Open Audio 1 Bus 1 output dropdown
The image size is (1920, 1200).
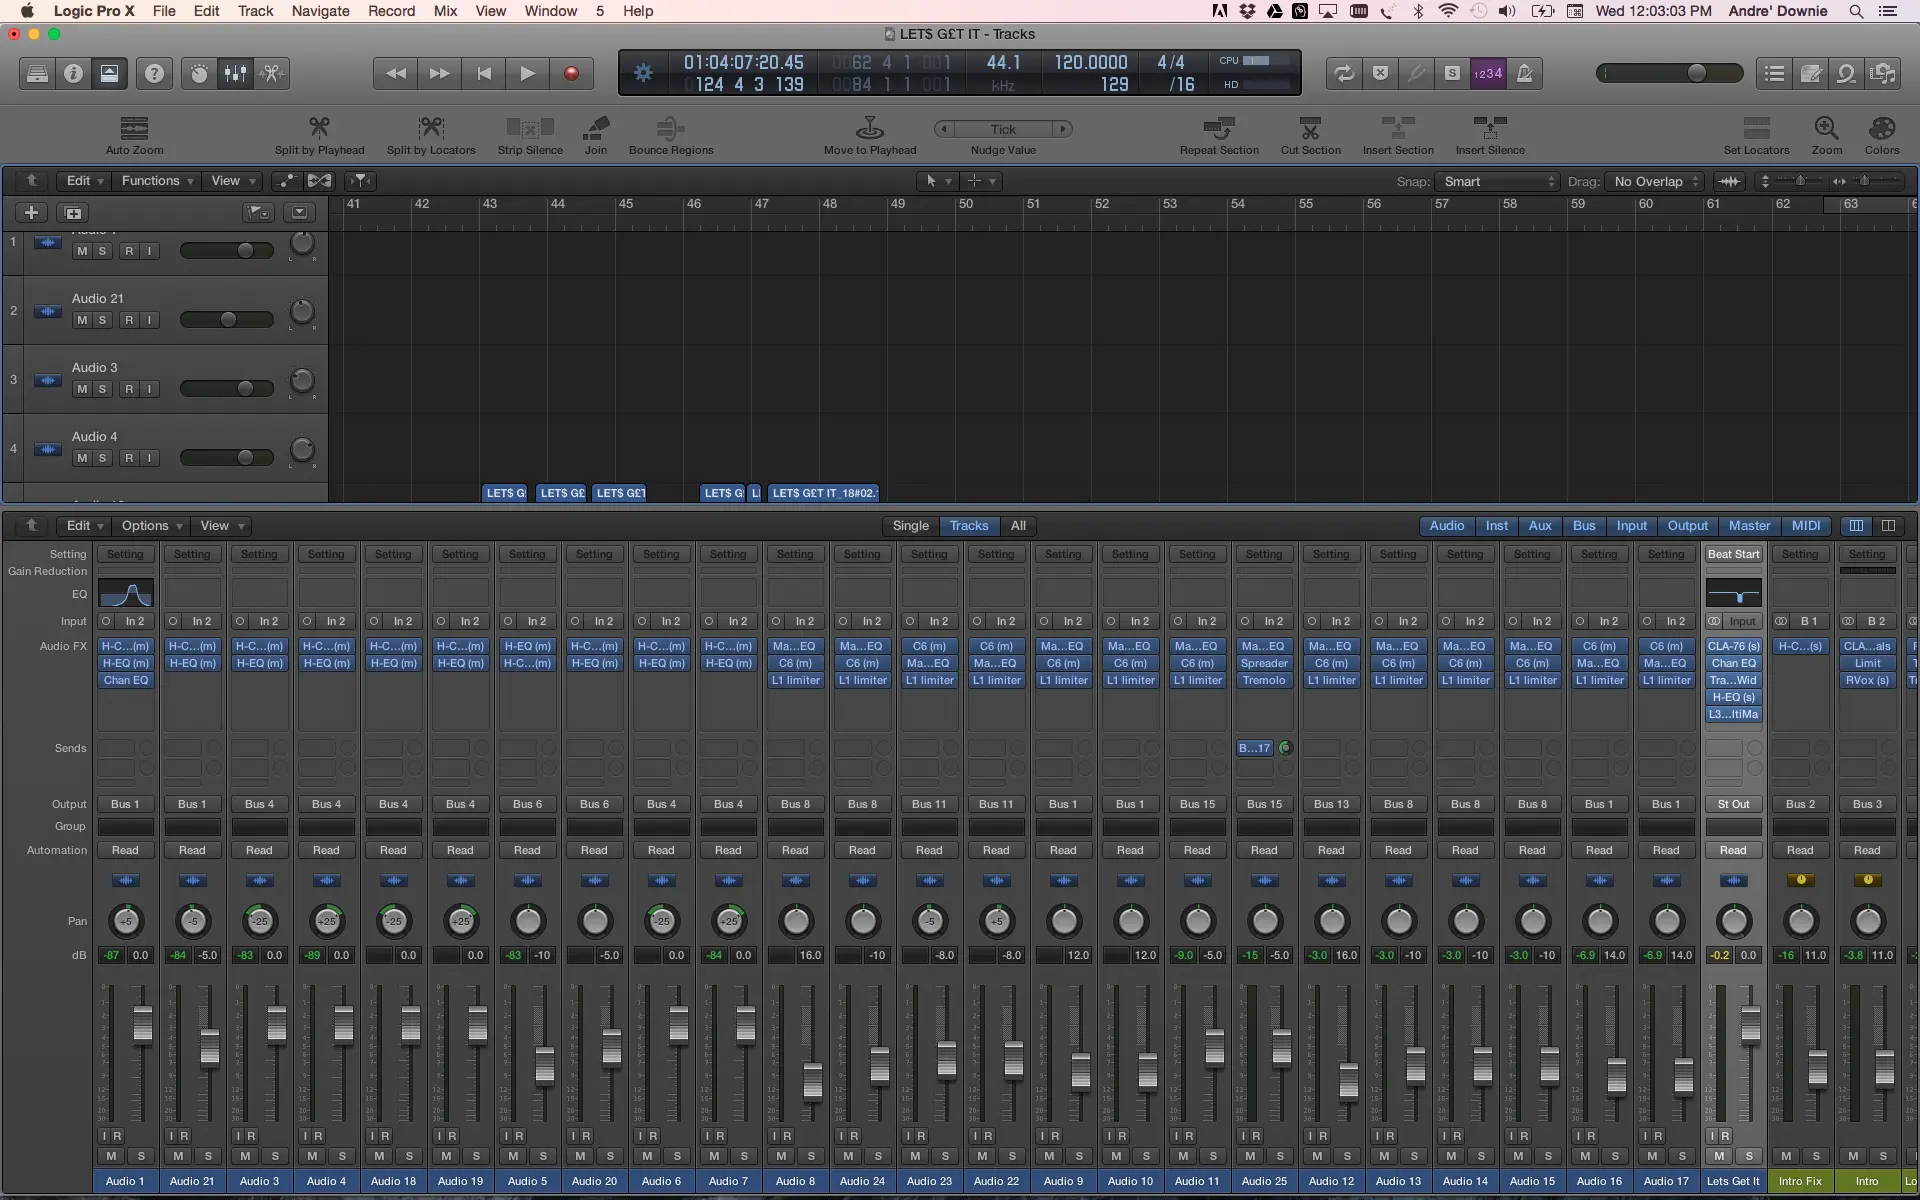click(x=125, y=804)
